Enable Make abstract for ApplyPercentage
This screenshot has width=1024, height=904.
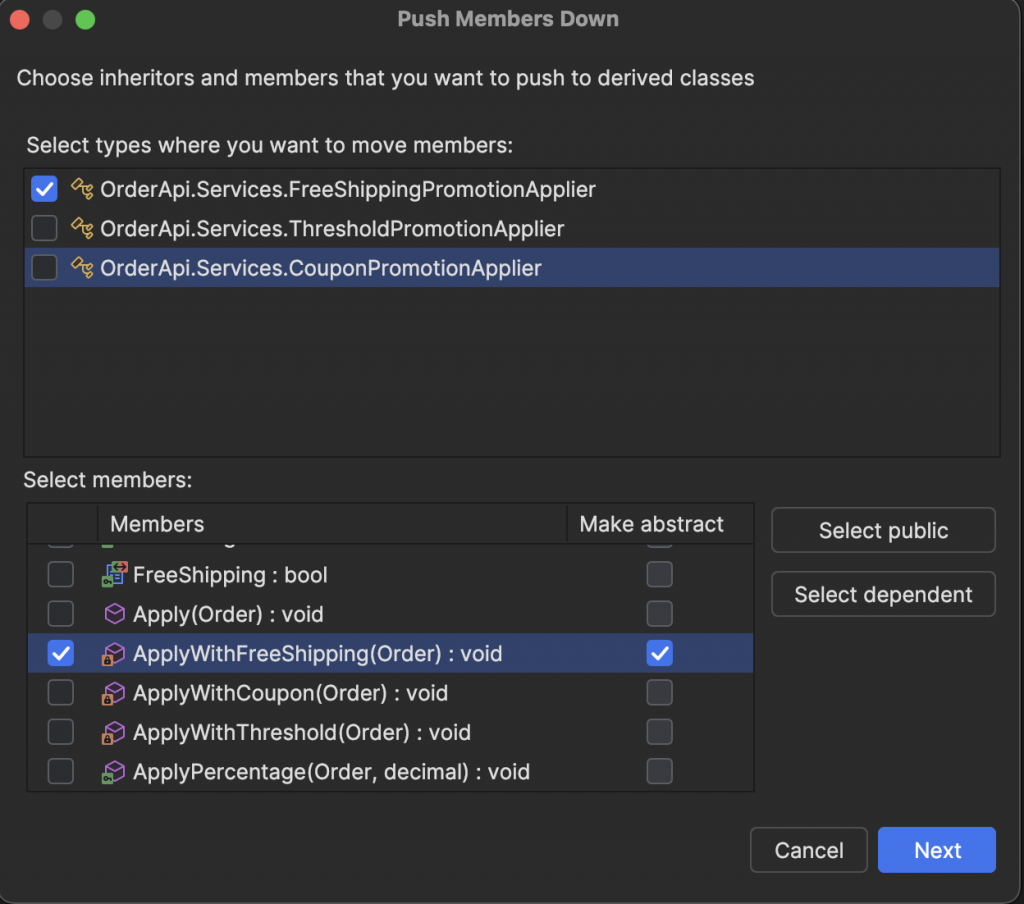tap(659, 772)
